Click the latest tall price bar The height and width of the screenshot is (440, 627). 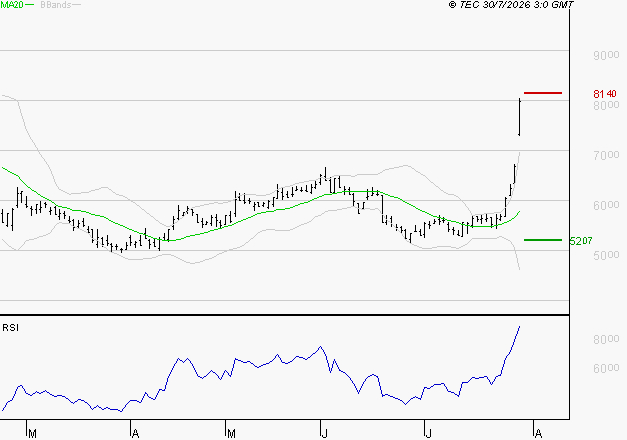519,117
